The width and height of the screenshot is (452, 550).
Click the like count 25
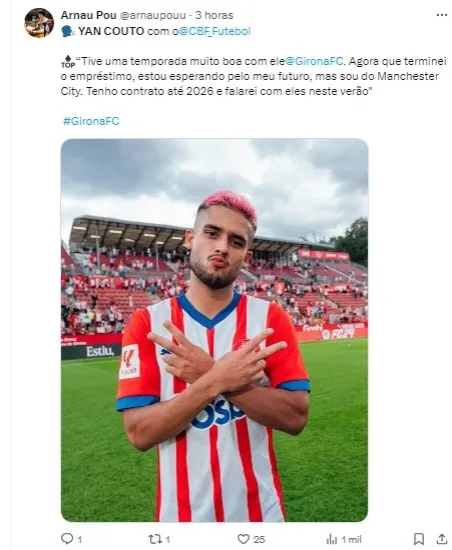point(259,539)
